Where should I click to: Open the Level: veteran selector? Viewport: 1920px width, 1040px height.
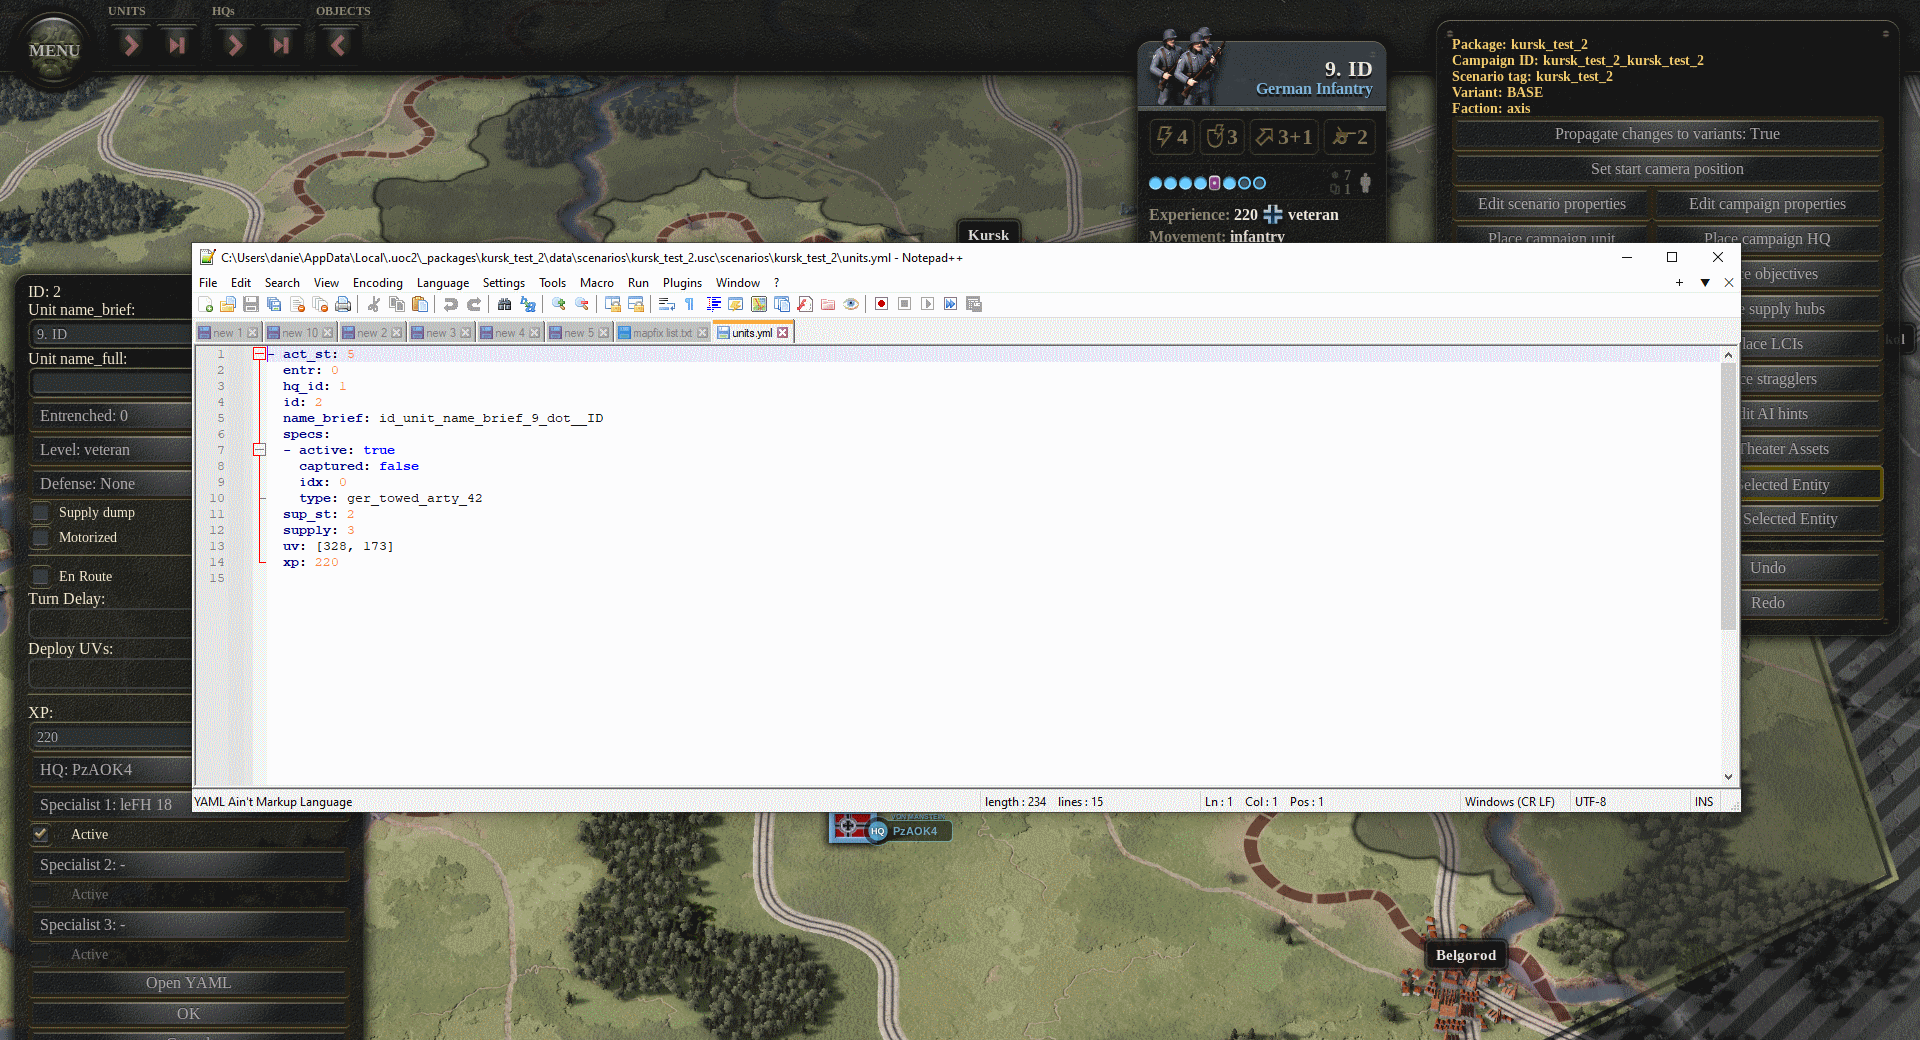tap(111, 450)
